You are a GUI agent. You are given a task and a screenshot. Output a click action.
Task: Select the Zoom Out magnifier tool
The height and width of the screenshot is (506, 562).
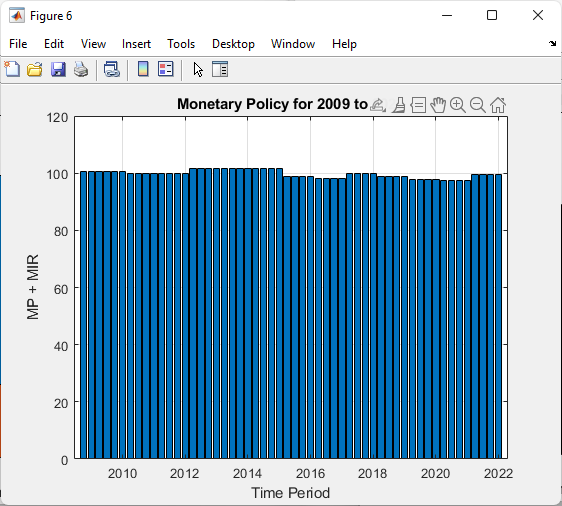pyautogui.click(x=477, y=105)
